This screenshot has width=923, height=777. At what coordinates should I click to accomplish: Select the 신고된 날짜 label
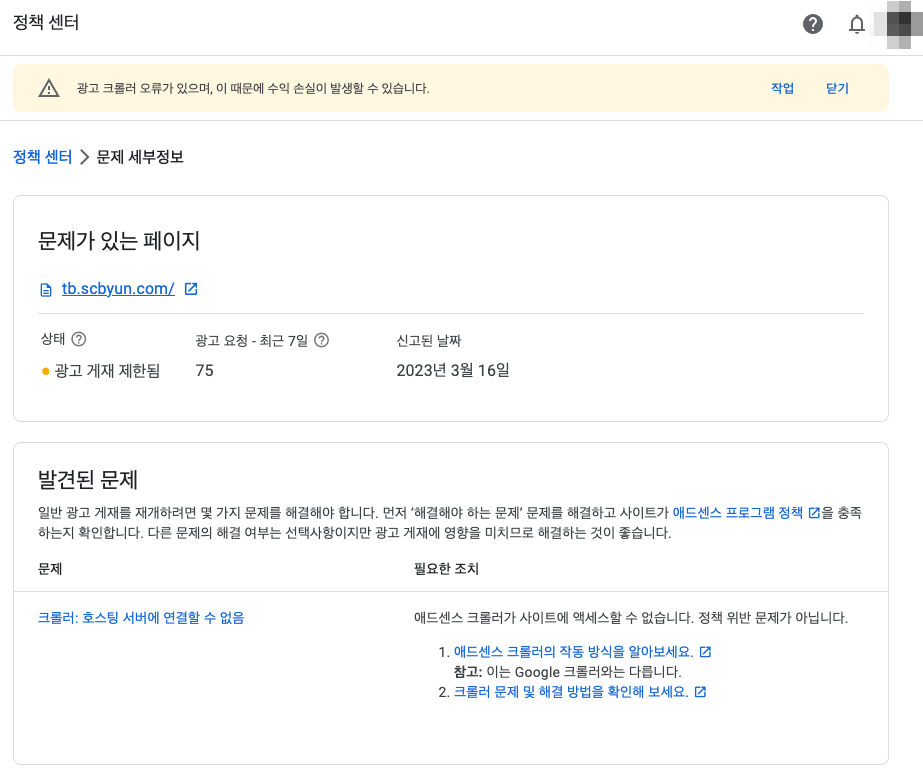point(429,340)
